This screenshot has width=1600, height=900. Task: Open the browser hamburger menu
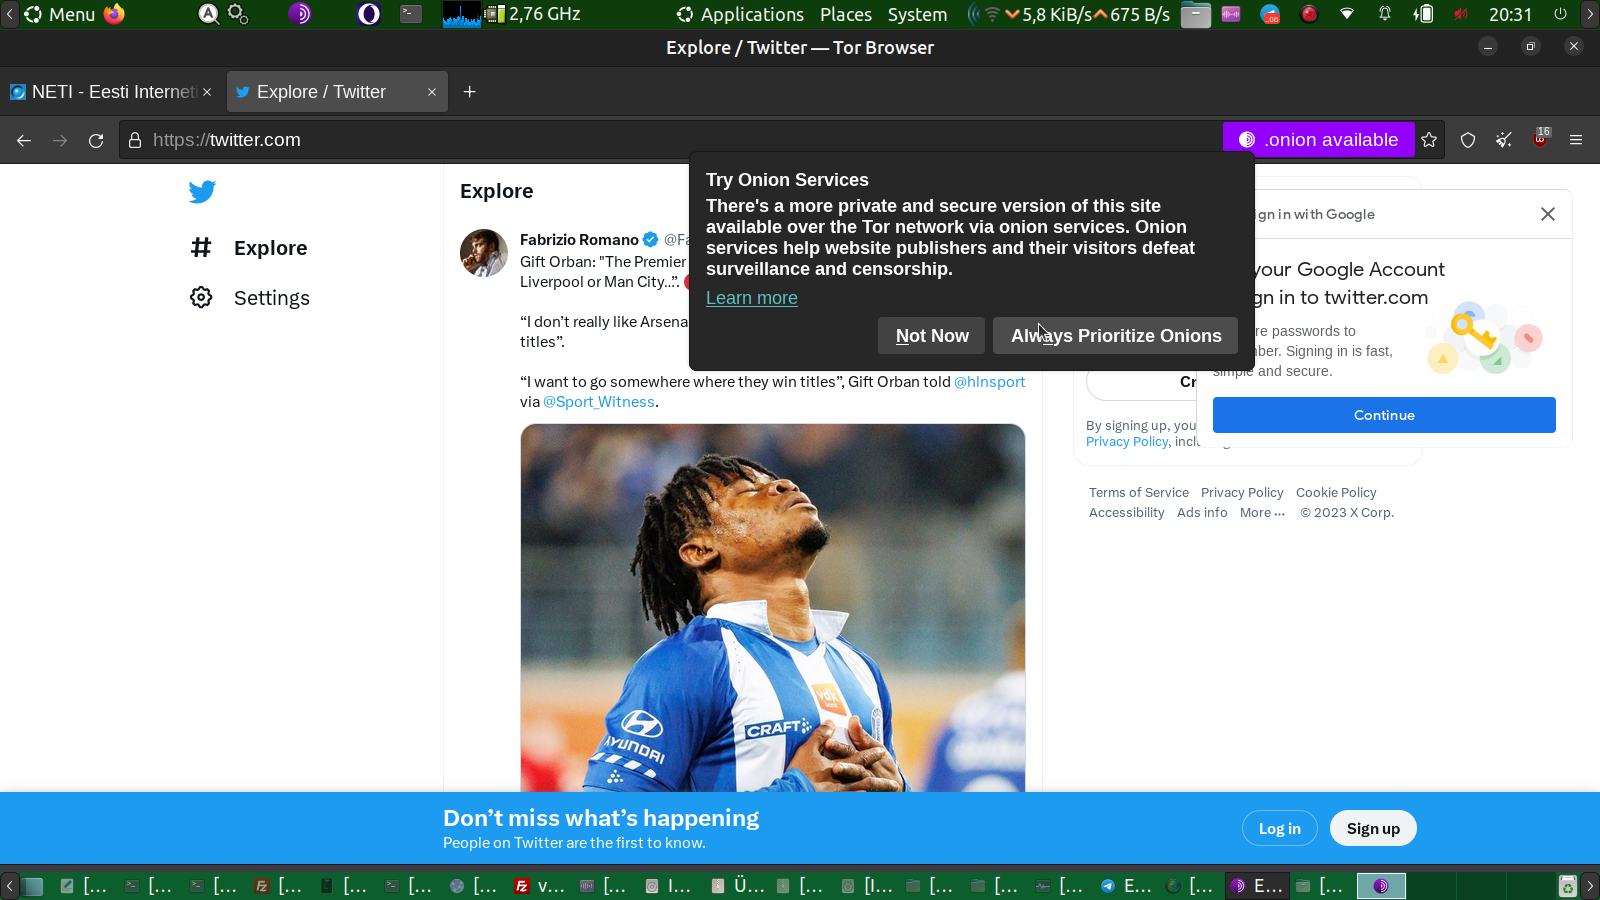tap(1576, 140)
